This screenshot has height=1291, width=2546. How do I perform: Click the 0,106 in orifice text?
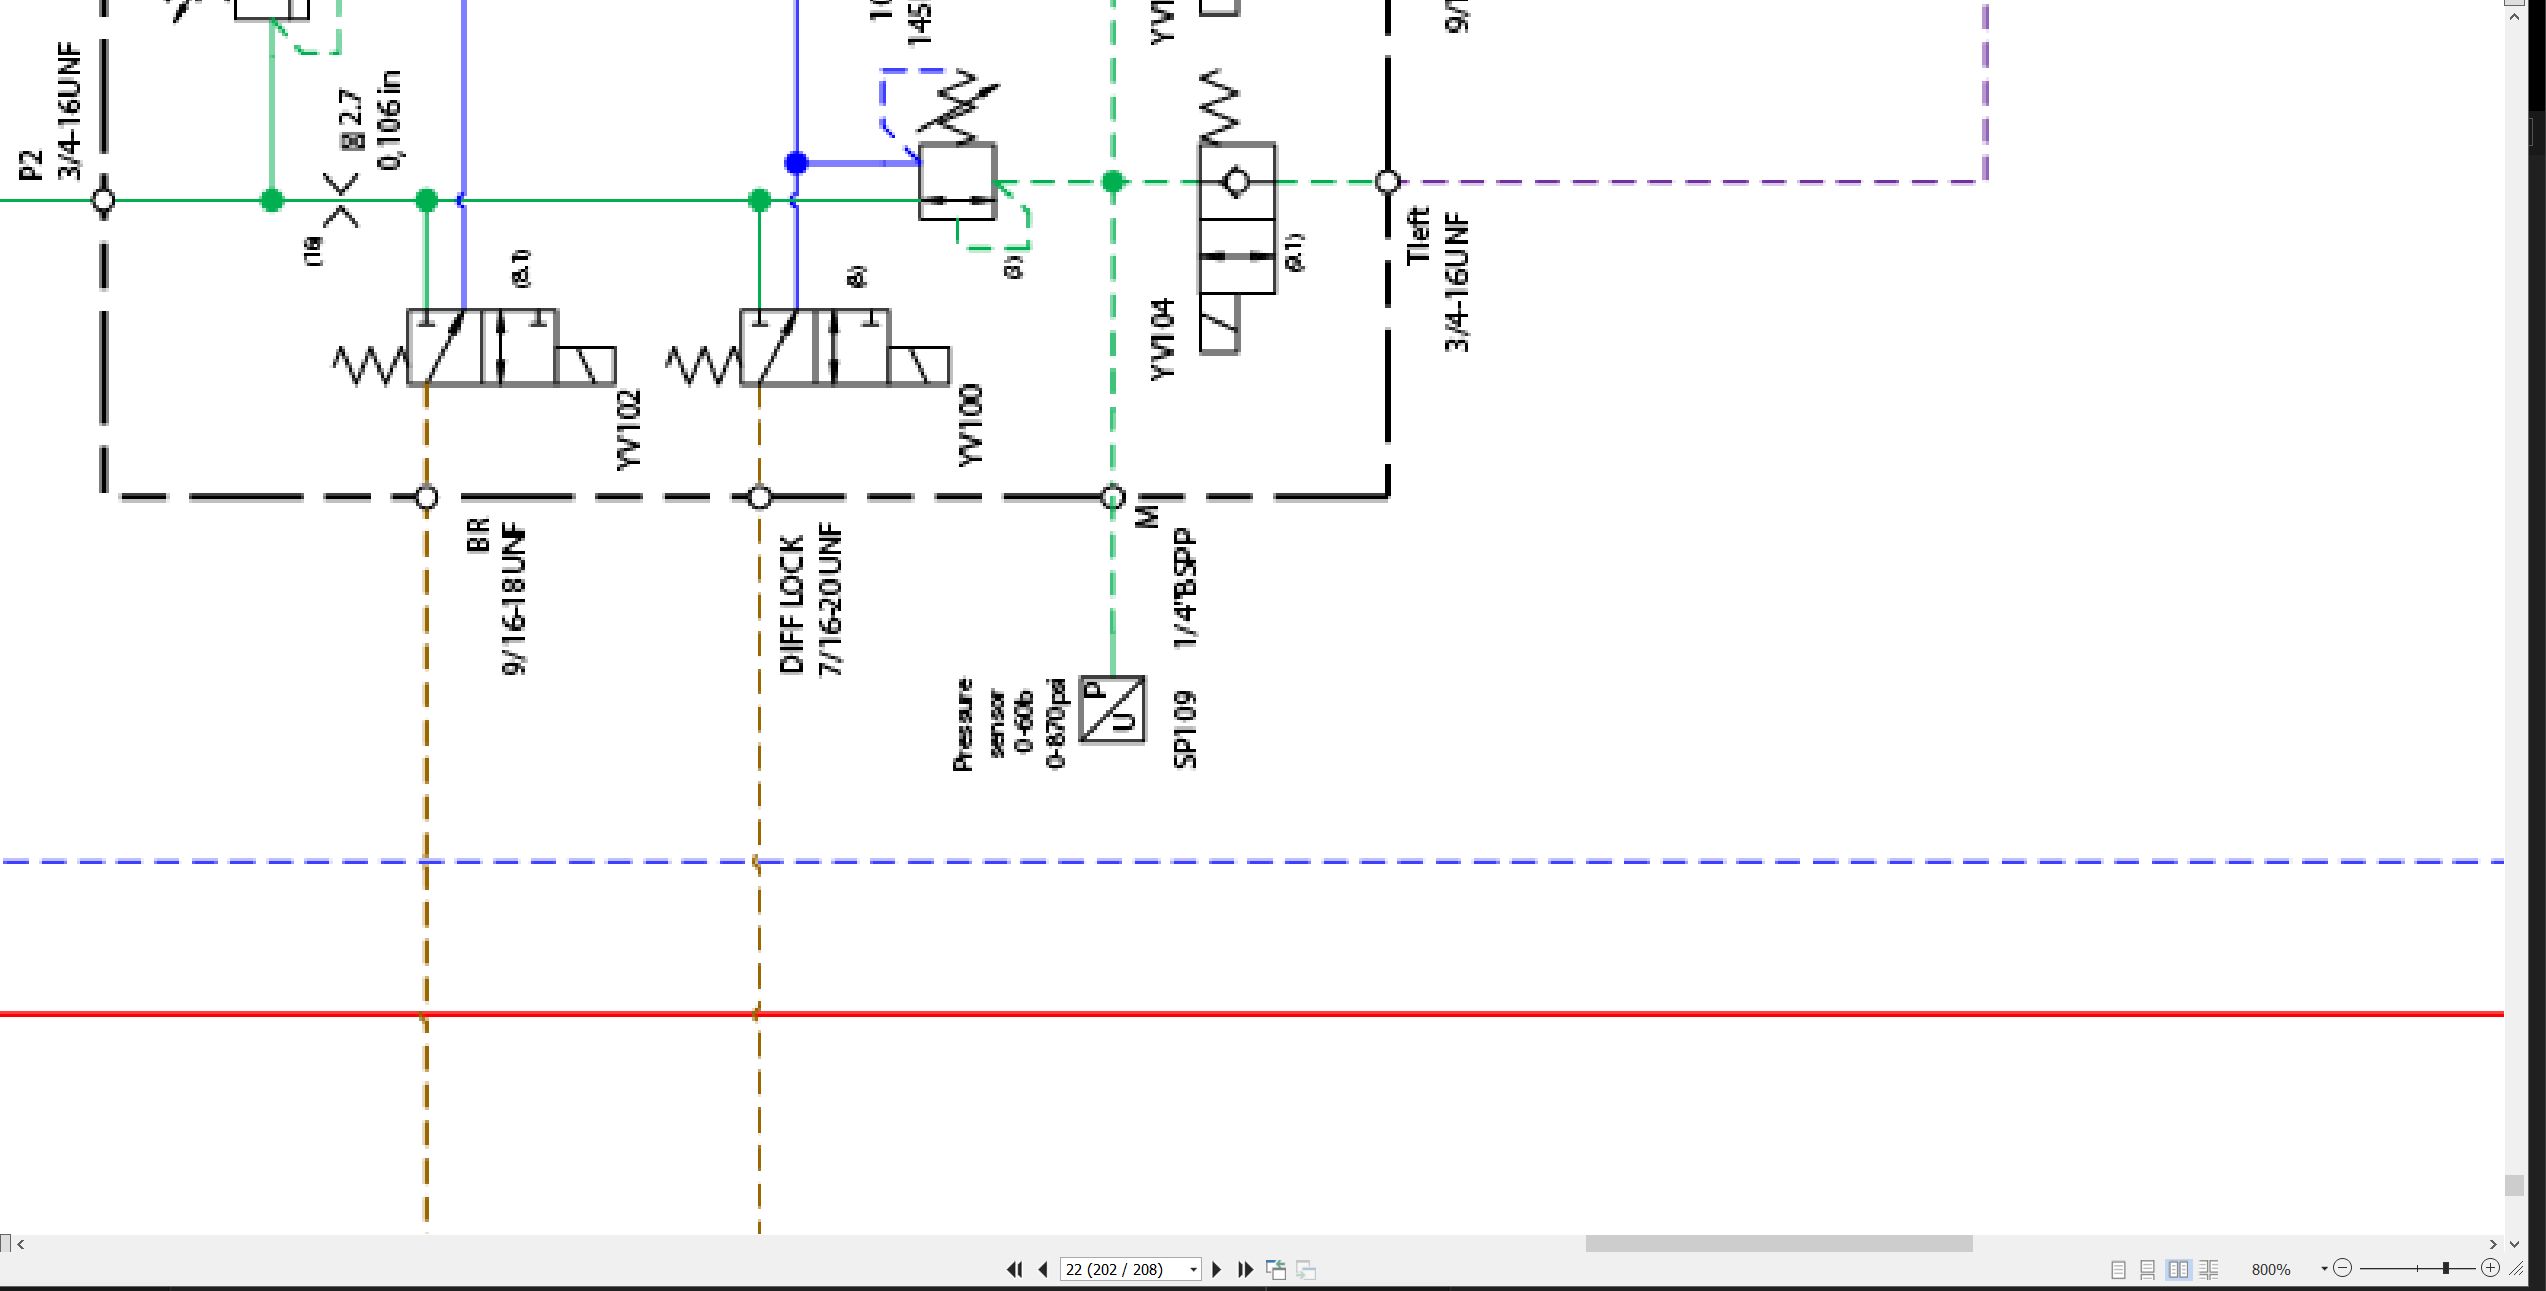point(391,120)
